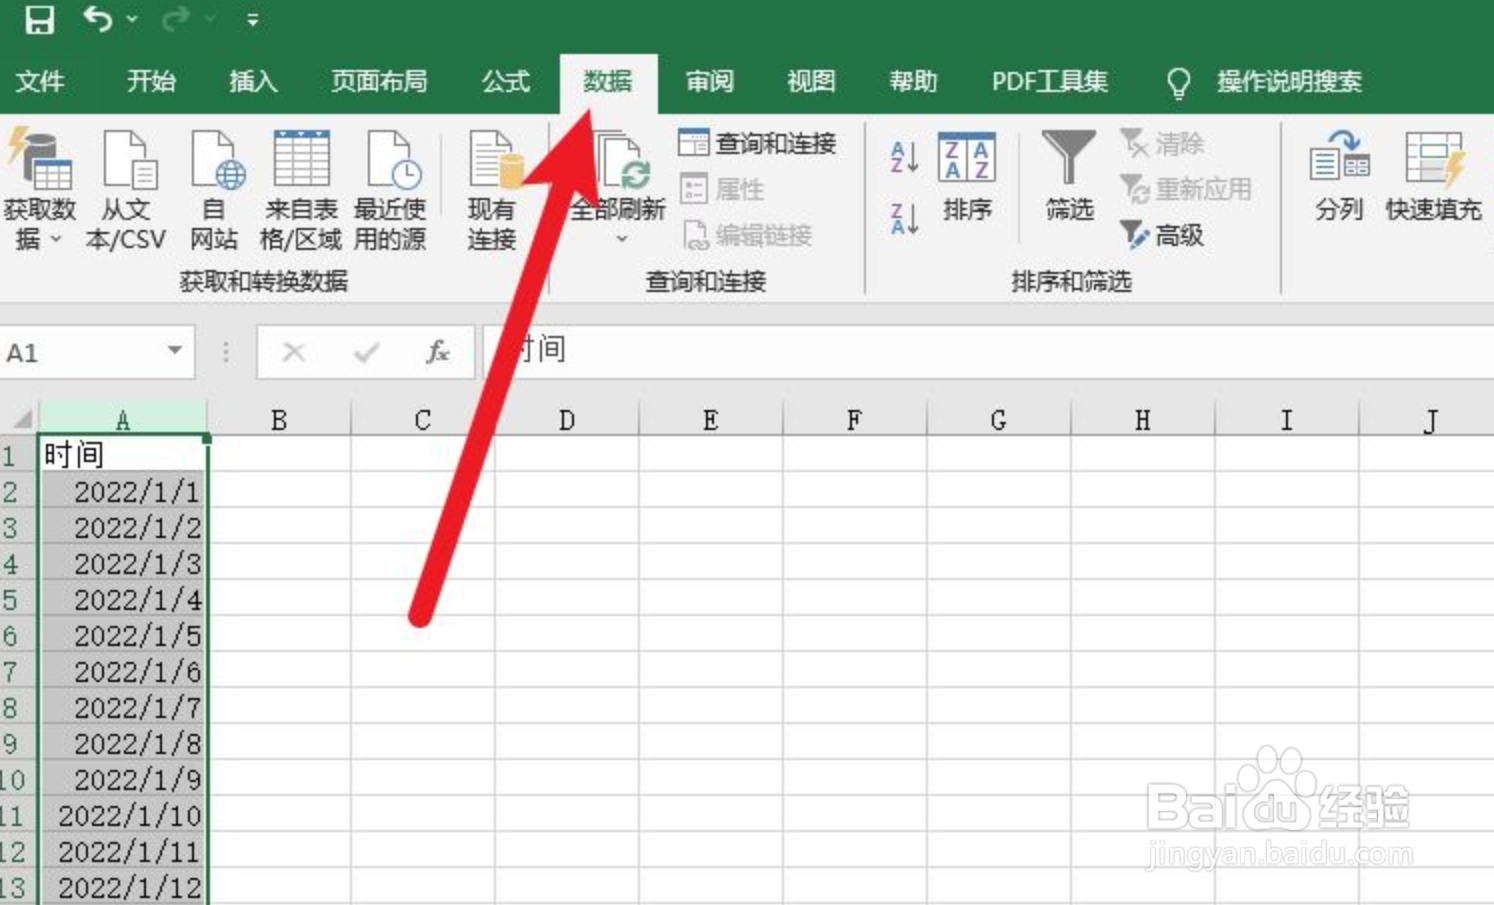Expand the 全部刷新 dropdown arrow
Image resolution: width=1494 pixels, height=905 pixels.
[621, 239]
